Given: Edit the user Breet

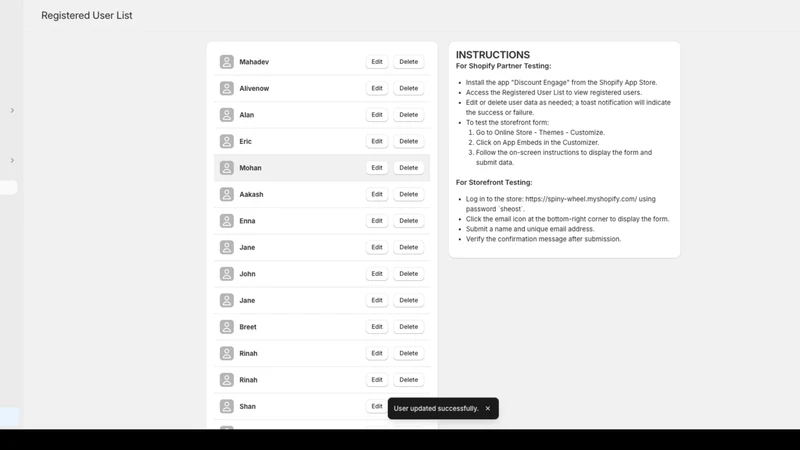Looking at the screenshot, I should point(377,327).
